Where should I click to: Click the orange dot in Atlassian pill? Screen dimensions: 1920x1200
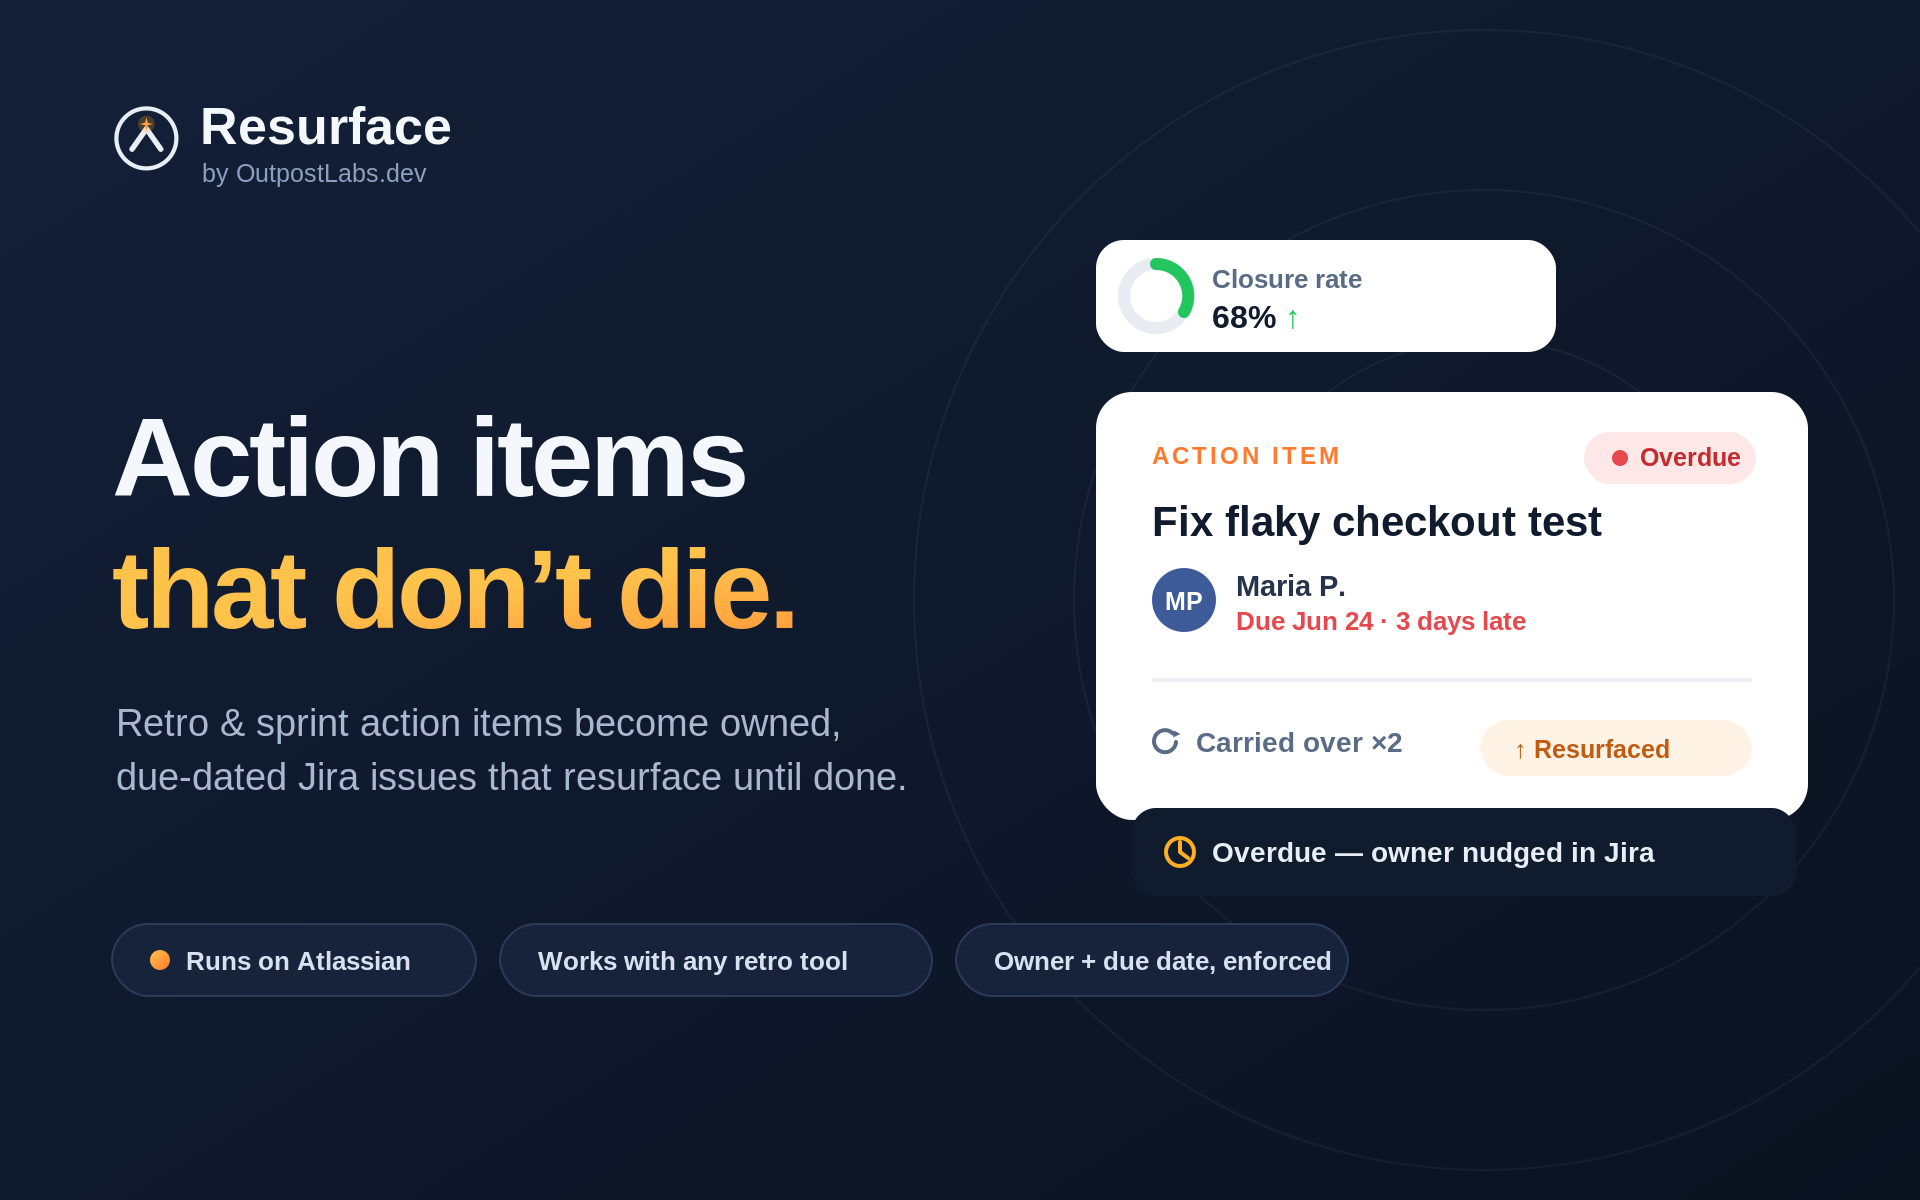pyautogui.click(x=160, y=960)
